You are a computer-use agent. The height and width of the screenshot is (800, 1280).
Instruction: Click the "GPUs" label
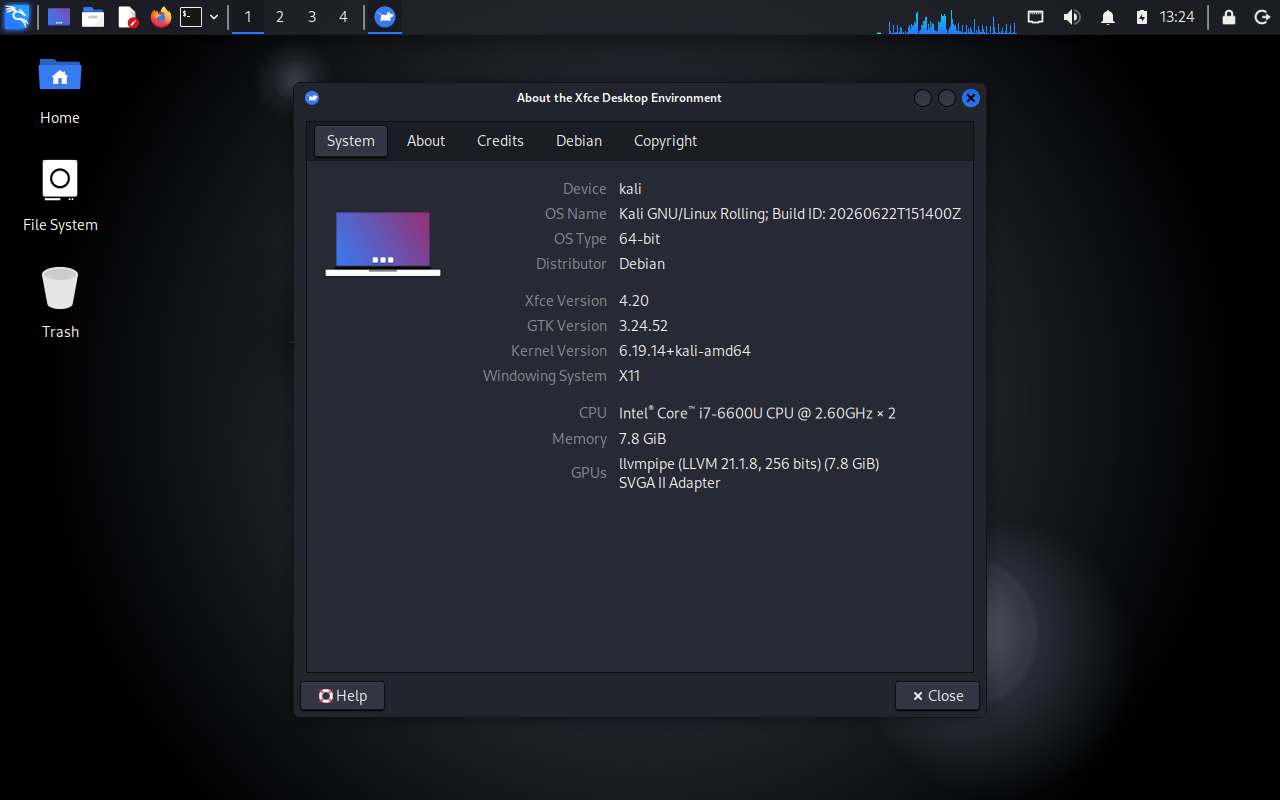coord(589,473)
